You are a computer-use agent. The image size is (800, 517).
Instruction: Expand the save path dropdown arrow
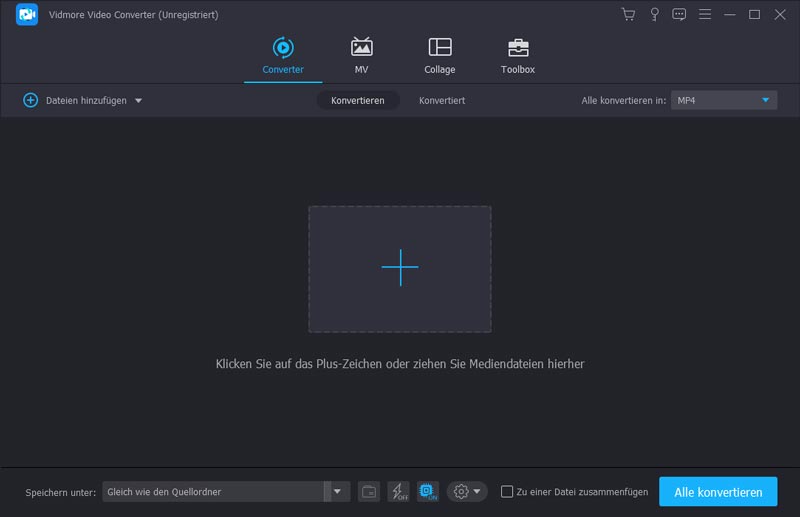click(337, 491)
